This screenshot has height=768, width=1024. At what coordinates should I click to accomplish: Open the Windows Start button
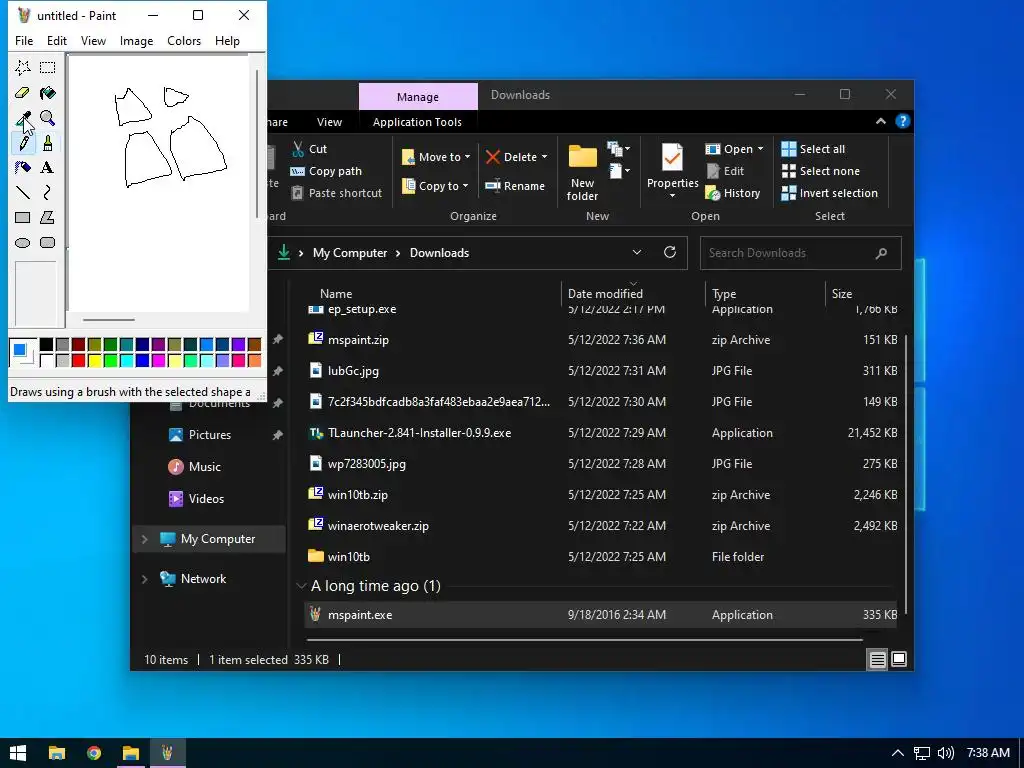[x=18, y=753]
